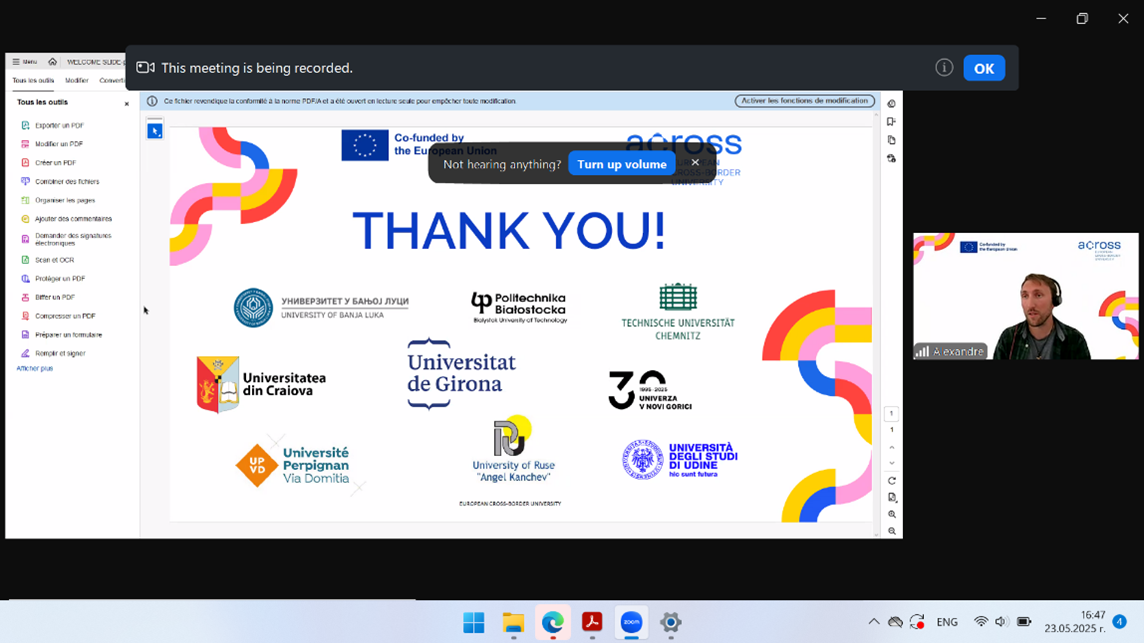
Task: Click the Exporter un PDF tool icon
Action: [25, 126]
